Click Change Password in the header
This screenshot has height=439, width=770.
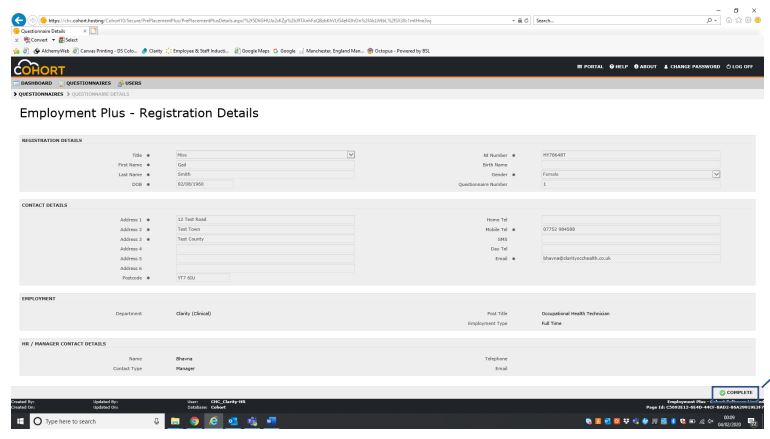pyautogui.click(x=692, y=67)
